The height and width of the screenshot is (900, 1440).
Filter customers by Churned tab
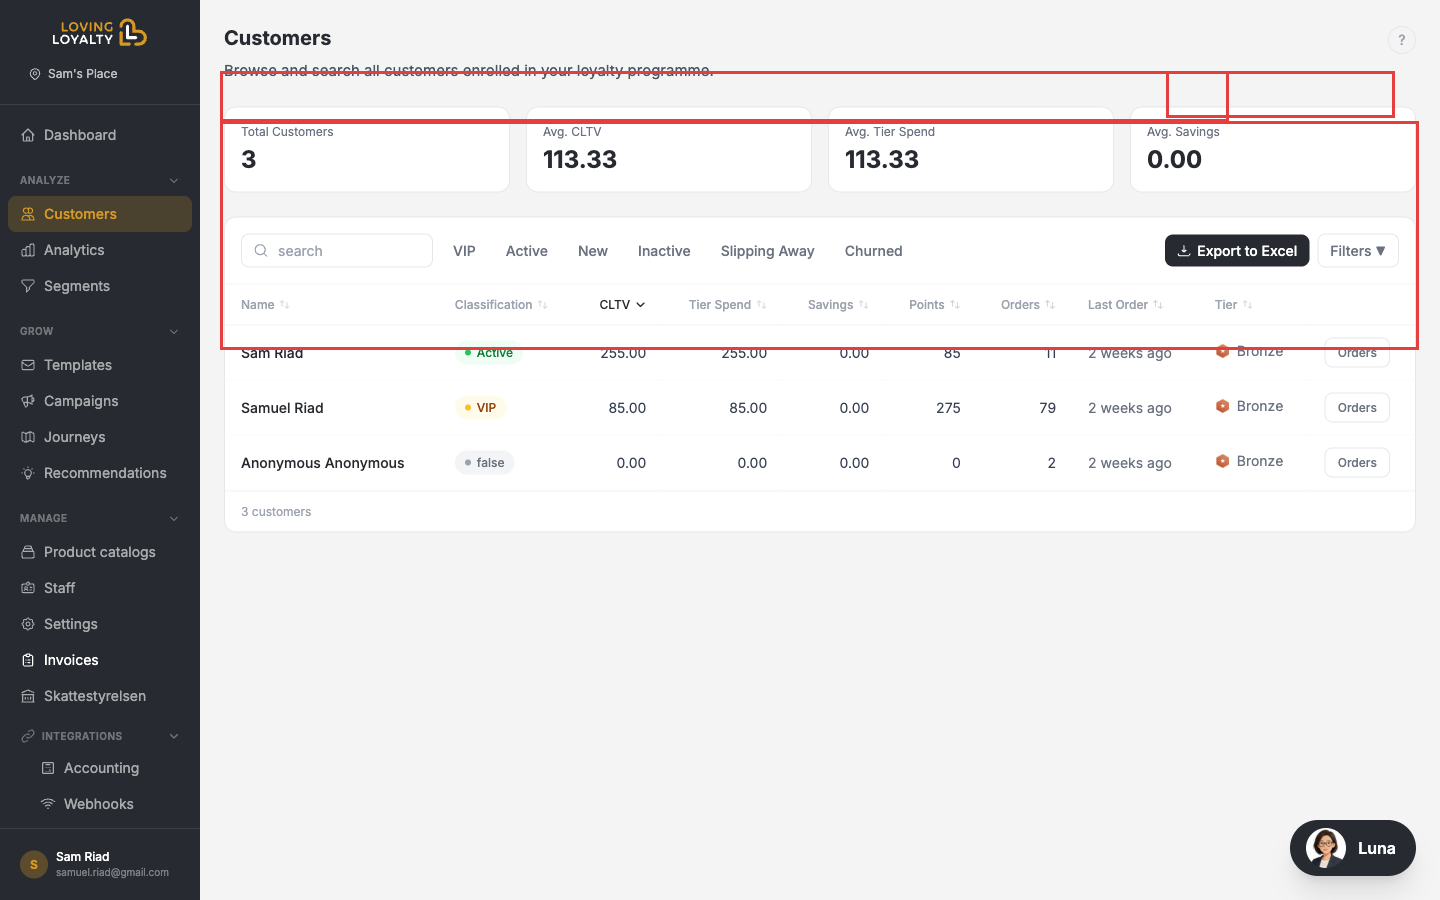pyautogui.click(x=874, y=251)
